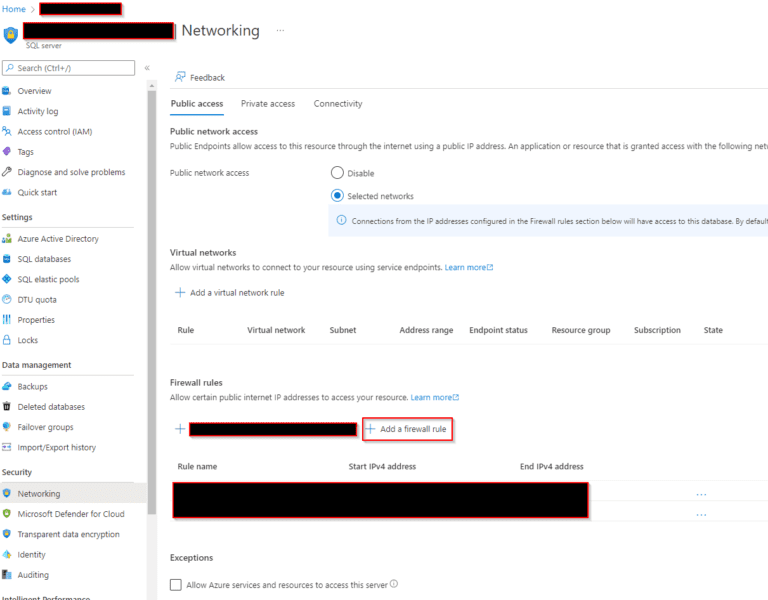The image size is (768, 600).
Task: Click the sidebar Search input field
Action: click(x=74, y=68)
